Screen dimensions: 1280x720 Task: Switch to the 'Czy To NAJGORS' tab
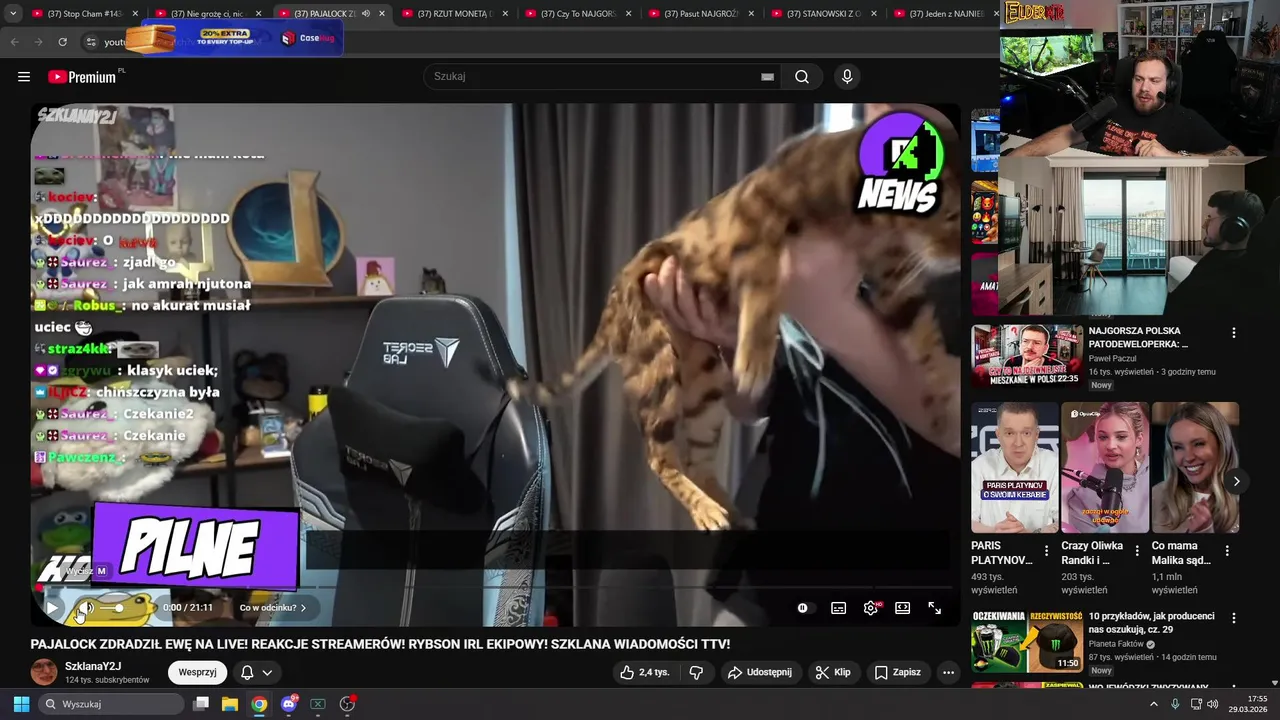578,14
